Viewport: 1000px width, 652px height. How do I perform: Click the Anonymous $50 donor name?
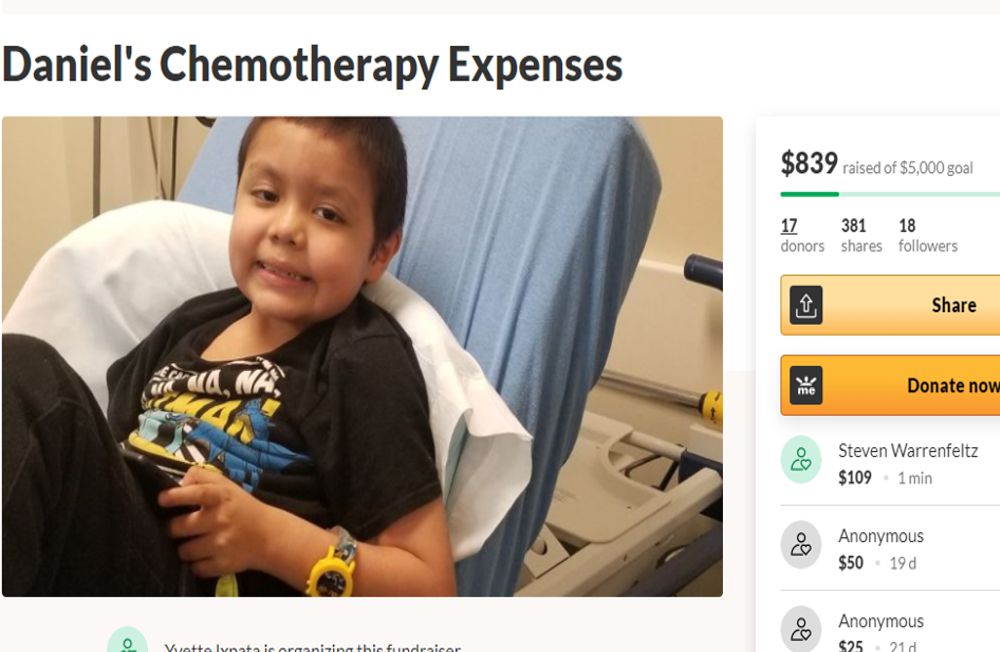881,536
